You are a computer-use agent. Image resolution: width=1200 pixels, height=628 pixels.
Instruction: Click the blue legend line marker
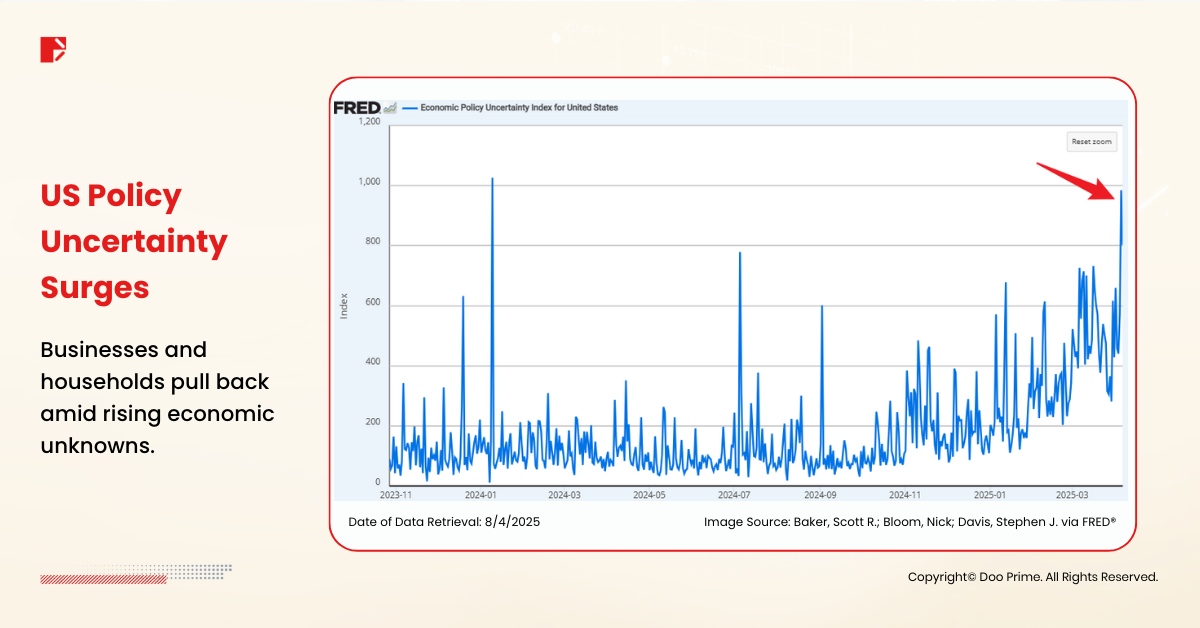point(409,108)
